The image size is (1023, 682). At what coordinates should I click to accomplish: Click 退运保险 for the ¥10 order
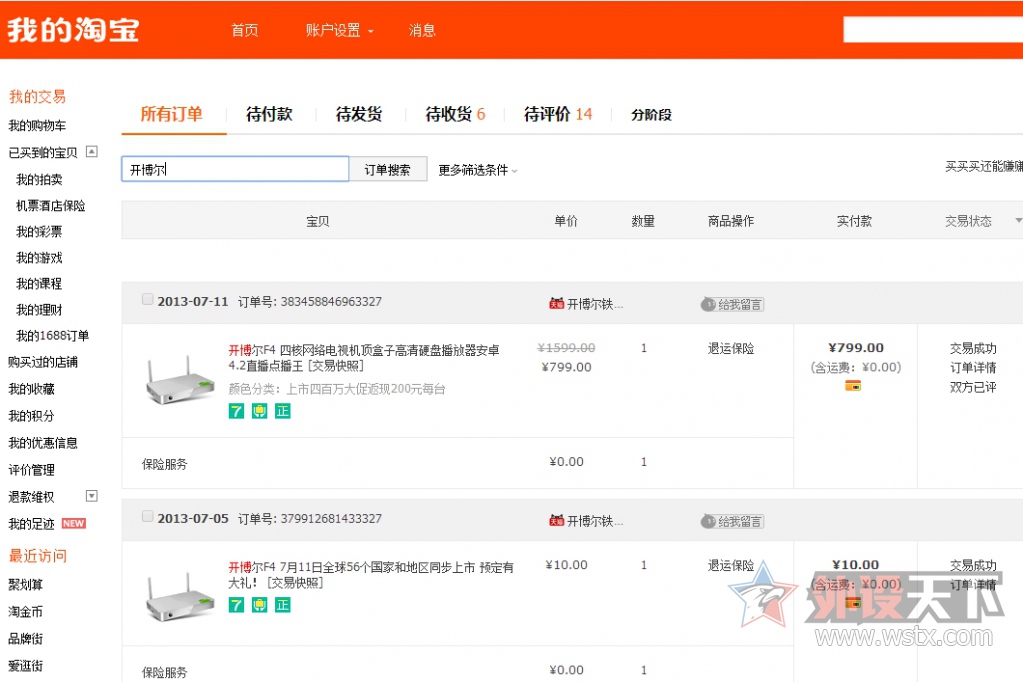[x=731, y=565]
